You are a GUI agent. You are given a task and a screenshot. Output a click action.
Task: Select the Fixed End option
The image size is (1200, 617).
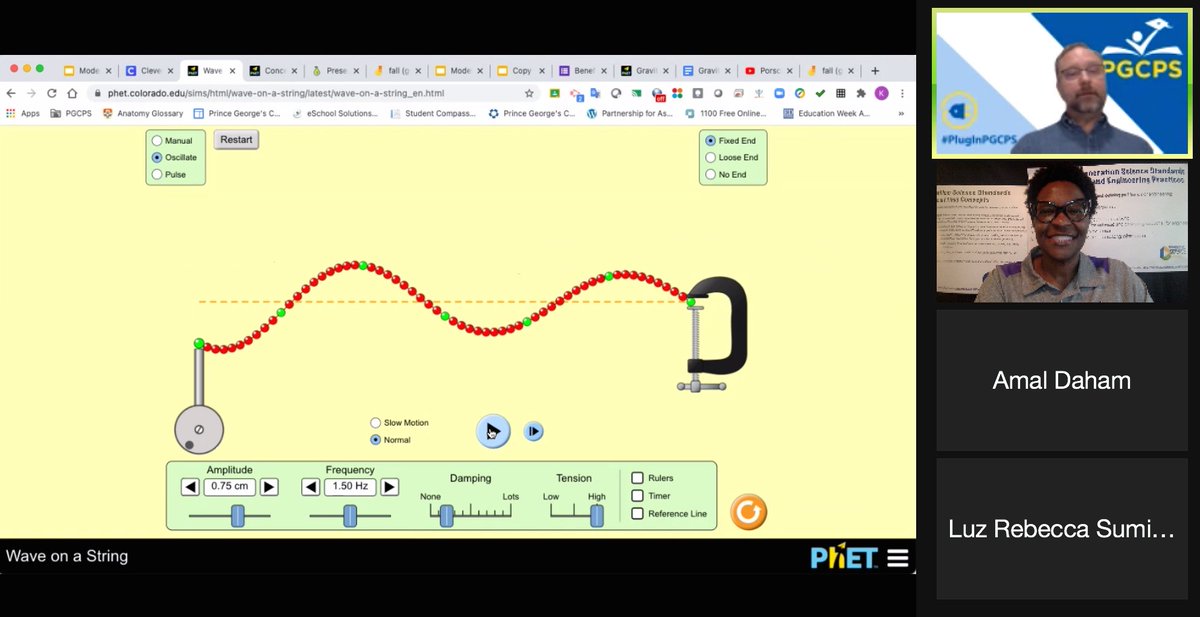(x=711, y=141)
